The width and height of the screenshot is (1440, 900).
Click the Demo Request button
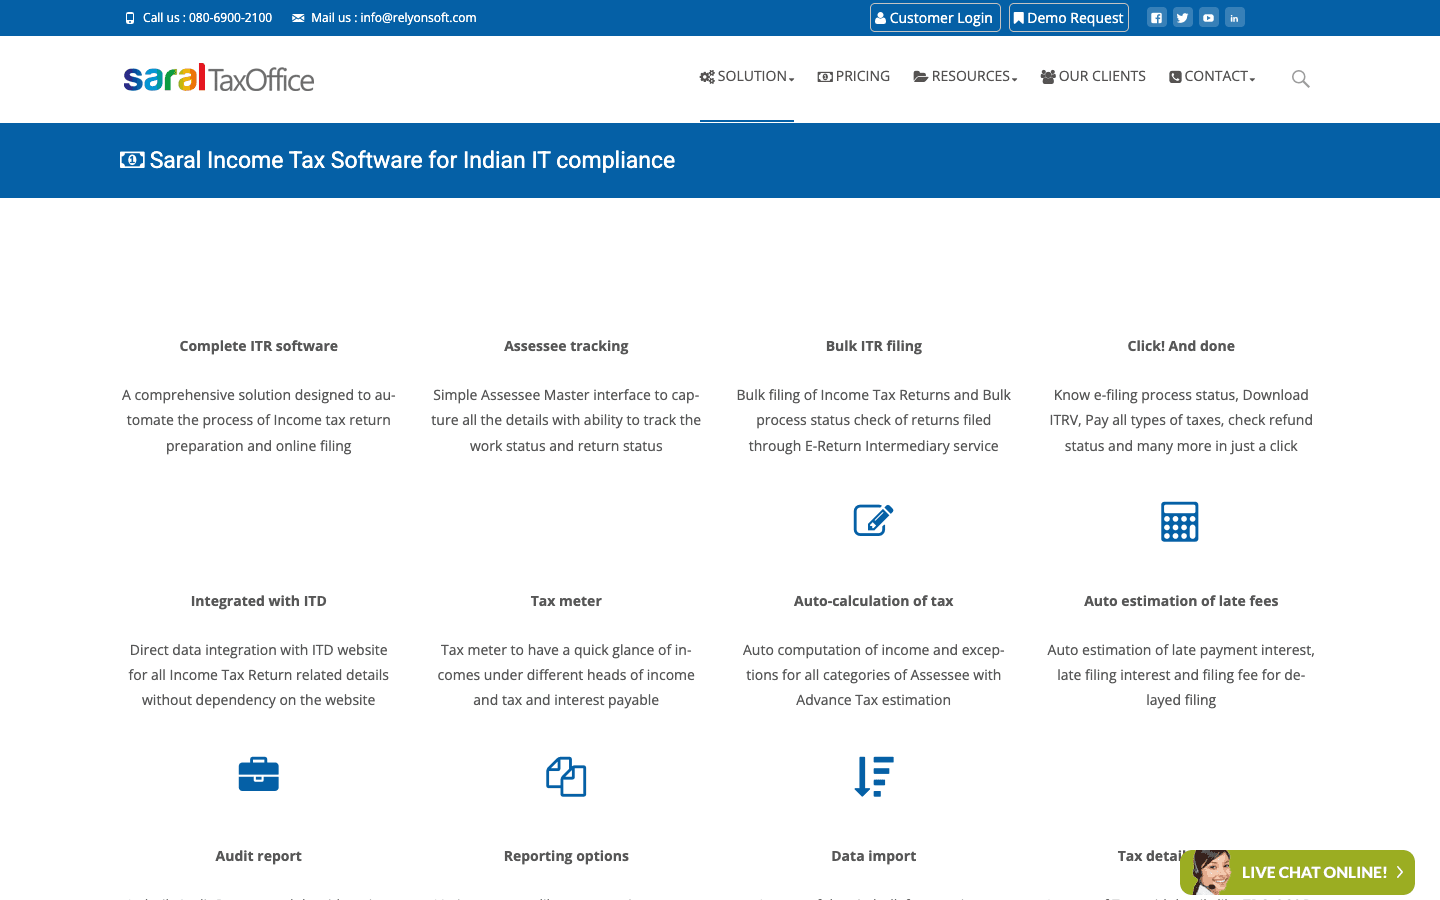(1069, 18)
